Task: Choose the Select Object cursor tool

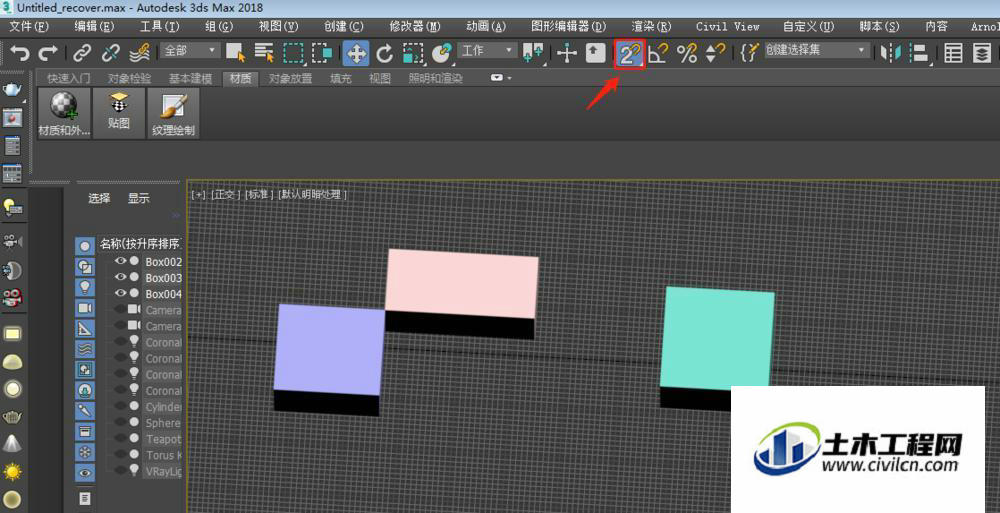Action: 235,52
